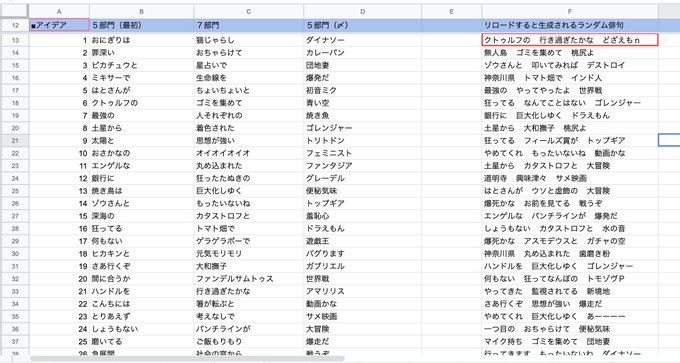Select the '元気モリモリ' cell
680x363 pixels.
[x=248, y=254]
